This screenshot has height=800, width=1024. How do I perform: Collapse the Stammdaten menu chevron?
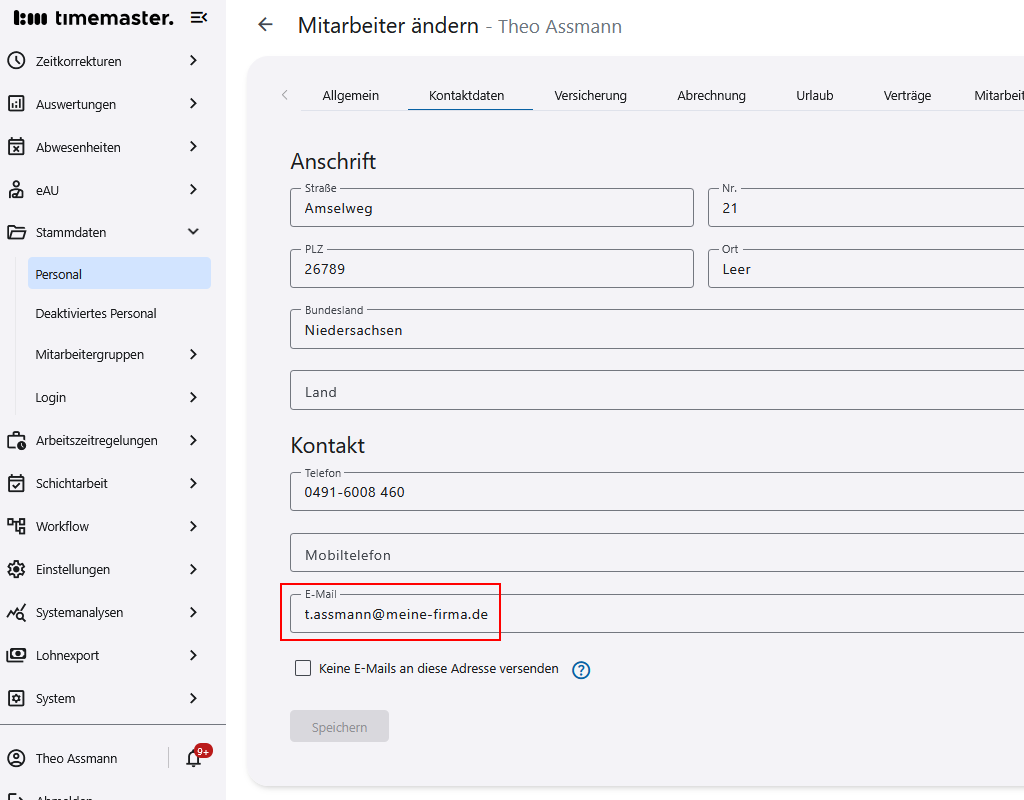[x=193, y=232]
